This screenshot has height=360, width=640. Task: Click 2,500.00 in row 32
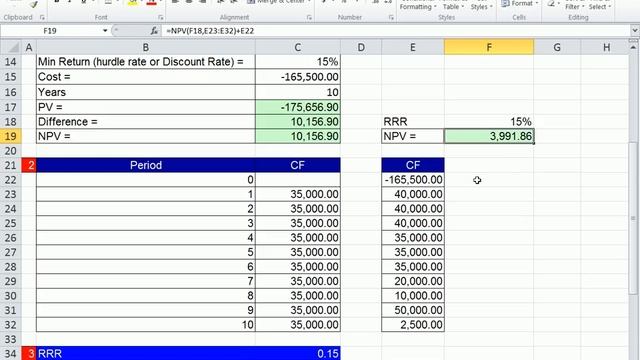[413, 324]
